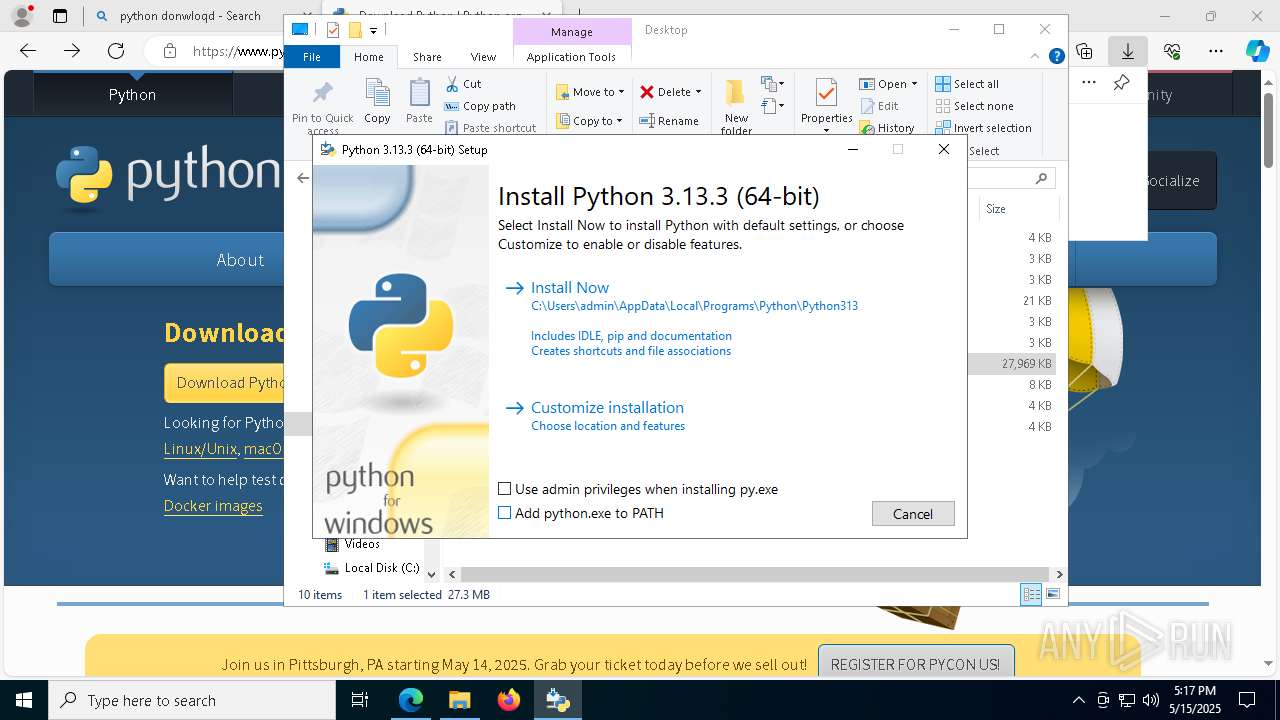Open the Application Tools tab

click(571, 57)
